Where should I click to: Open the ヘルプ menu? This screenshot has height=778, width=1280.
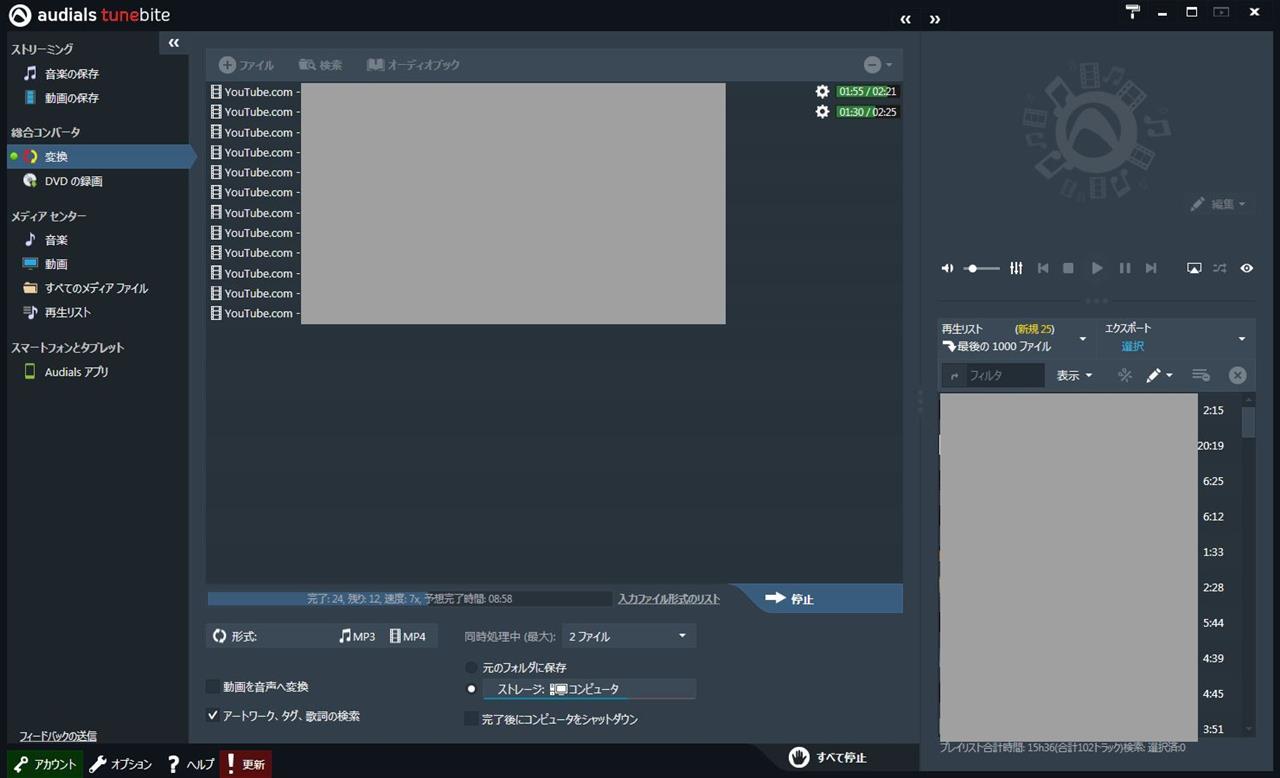coord(190,764)
